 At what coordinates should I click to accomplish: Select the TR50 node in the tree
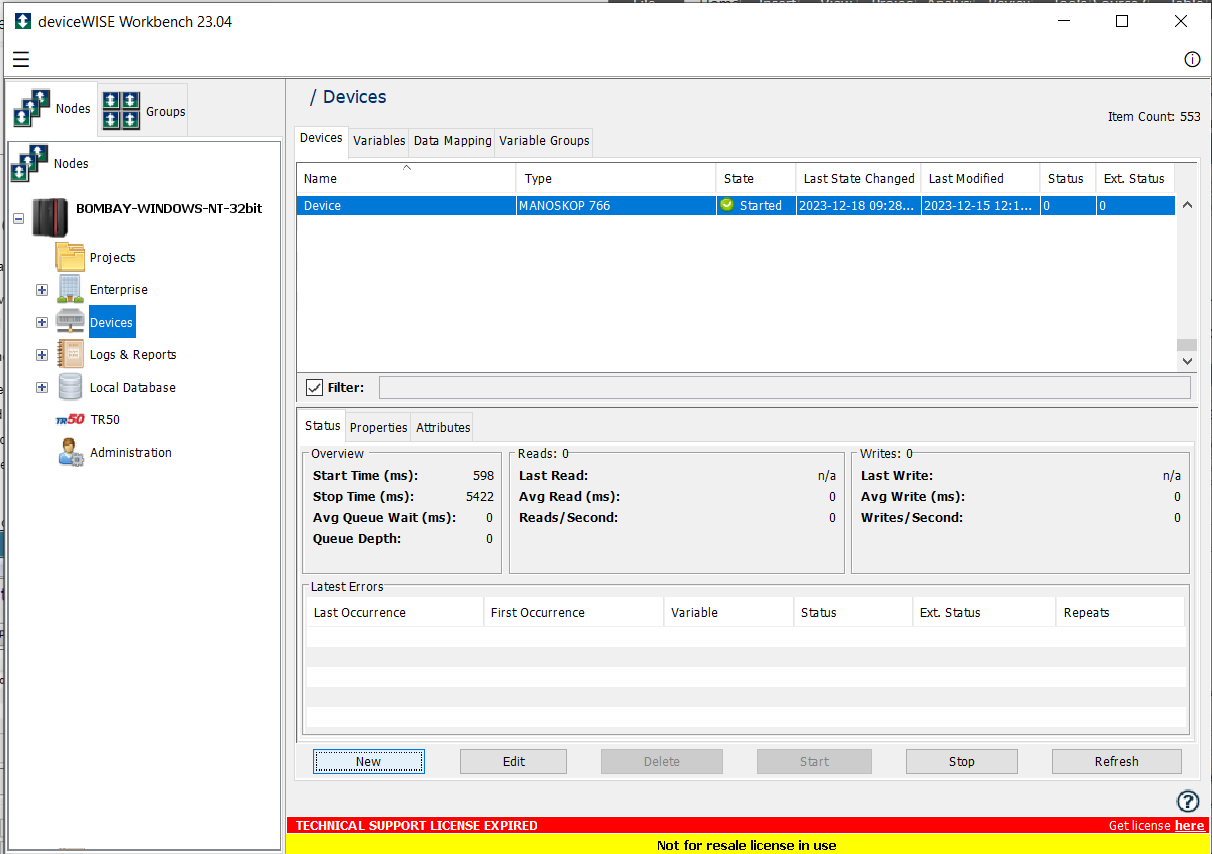tap(104, 419)
